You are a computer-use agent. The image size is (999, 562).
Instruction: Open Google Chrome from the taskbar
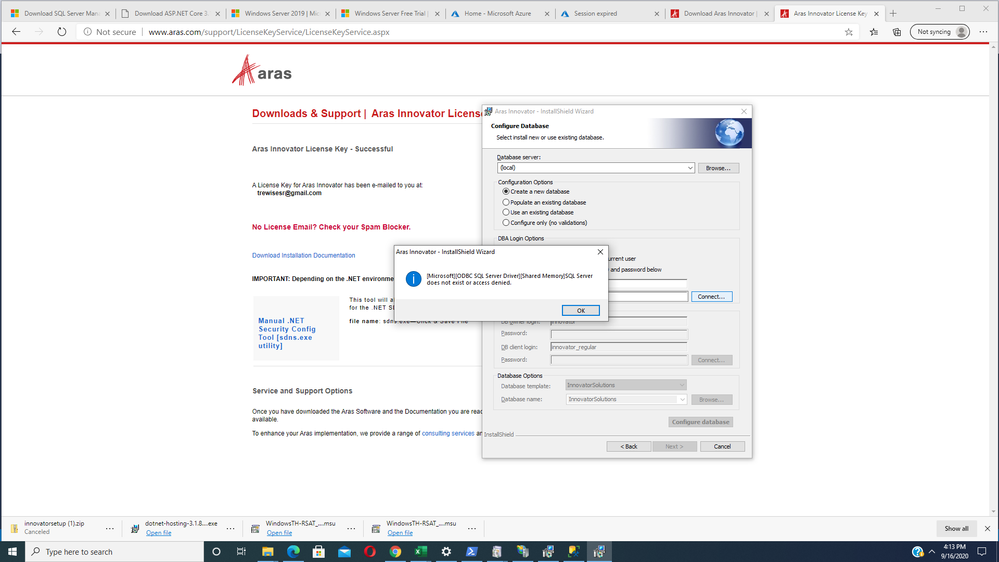[395, 551]
